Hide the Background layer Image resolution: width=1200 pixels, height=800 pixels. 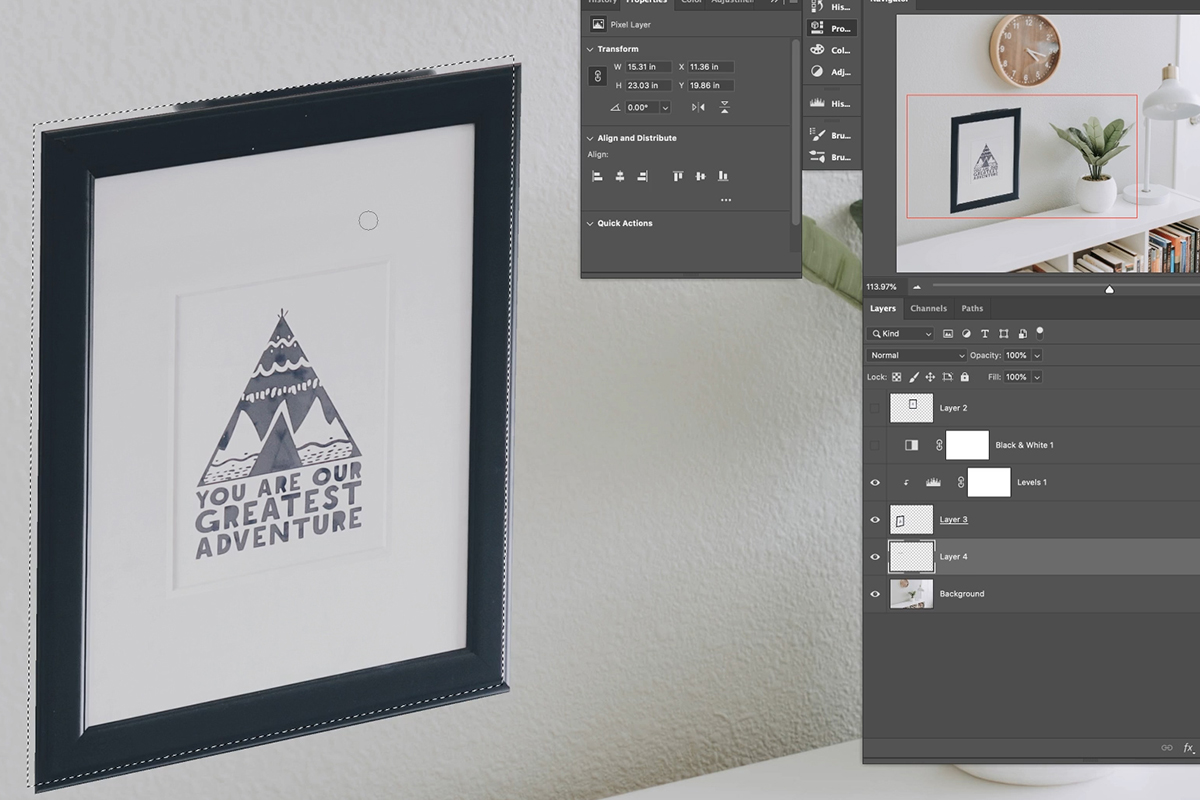point(875,594)
